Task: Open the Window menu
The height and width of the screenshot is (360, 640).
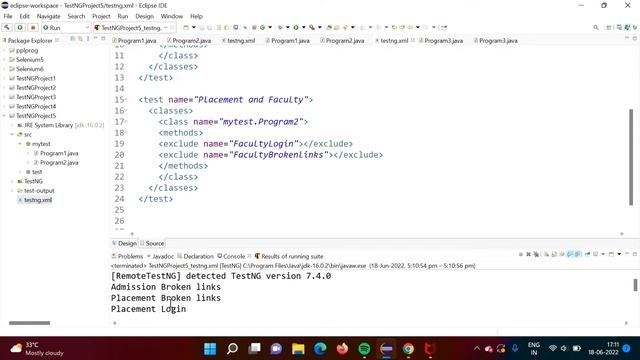Action: point(171,16)
